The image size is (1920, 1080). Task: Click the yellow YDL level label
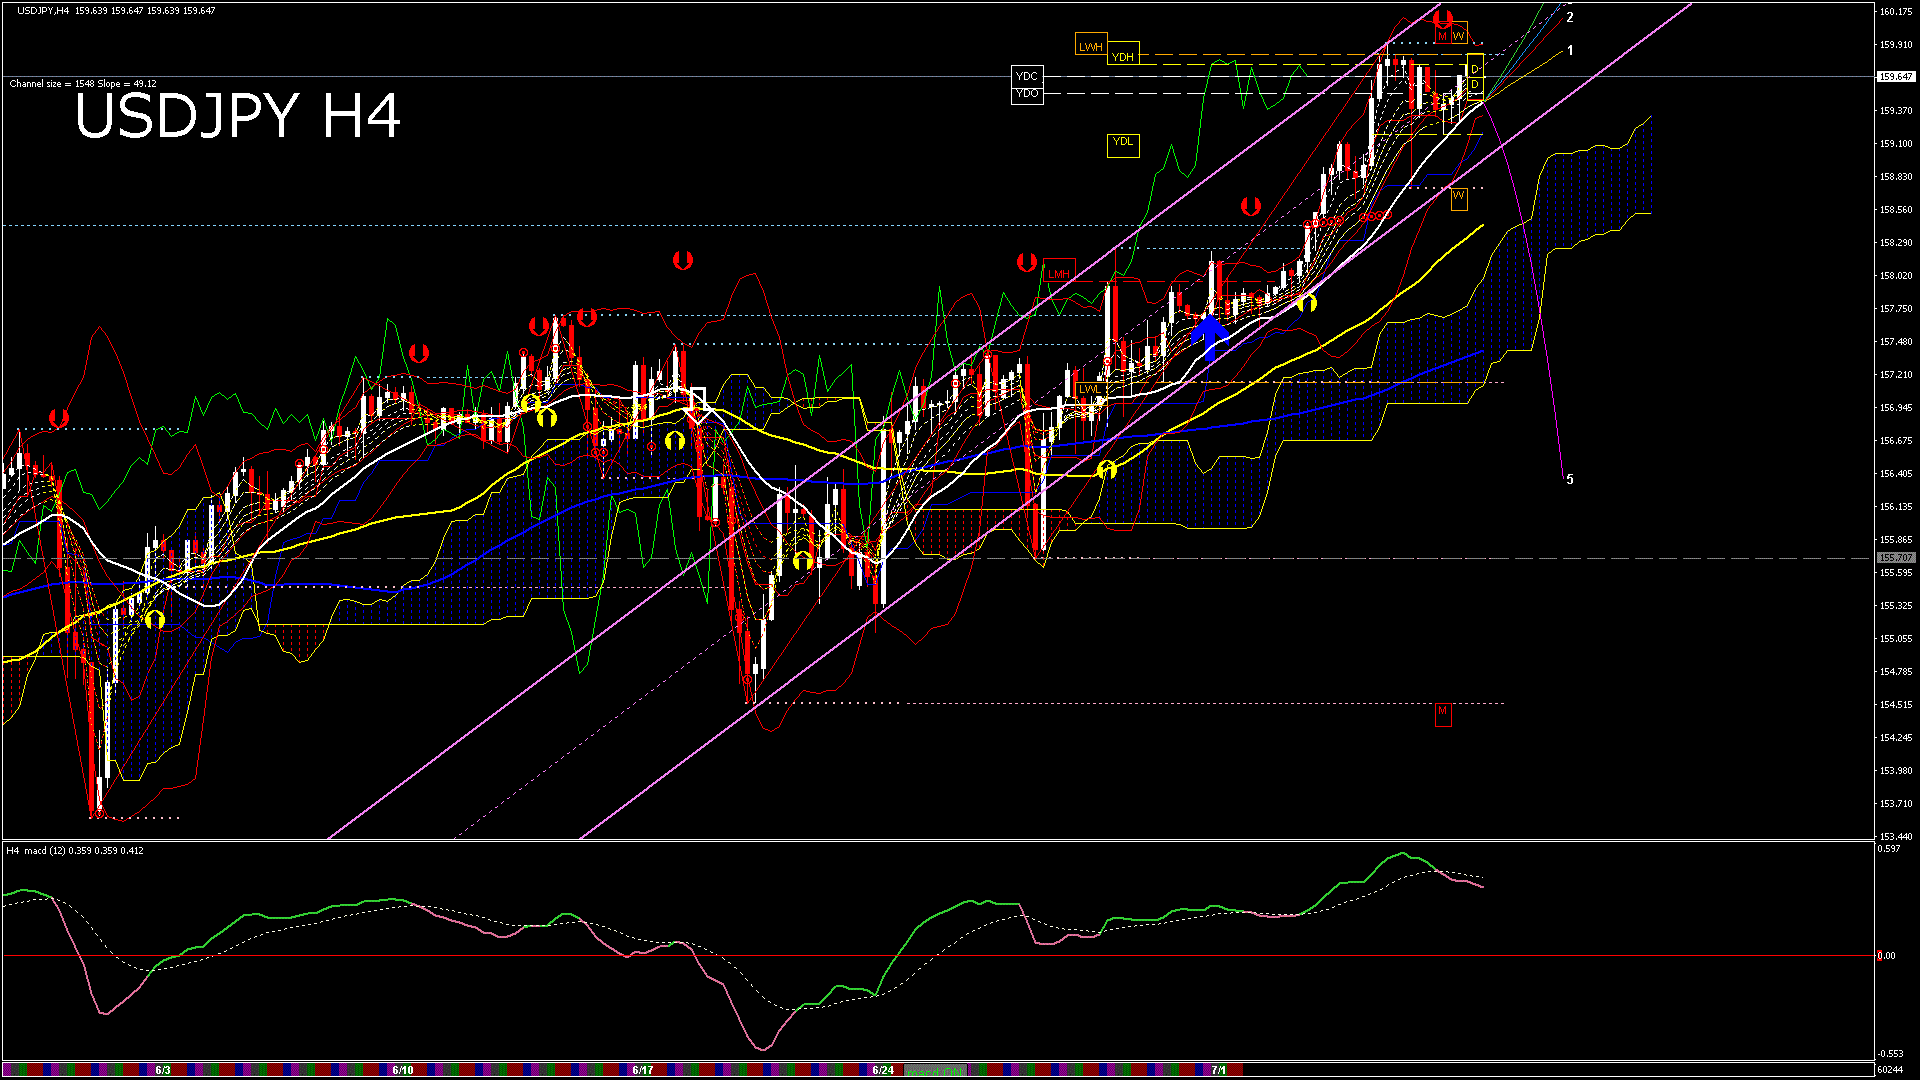point(1123,143)
